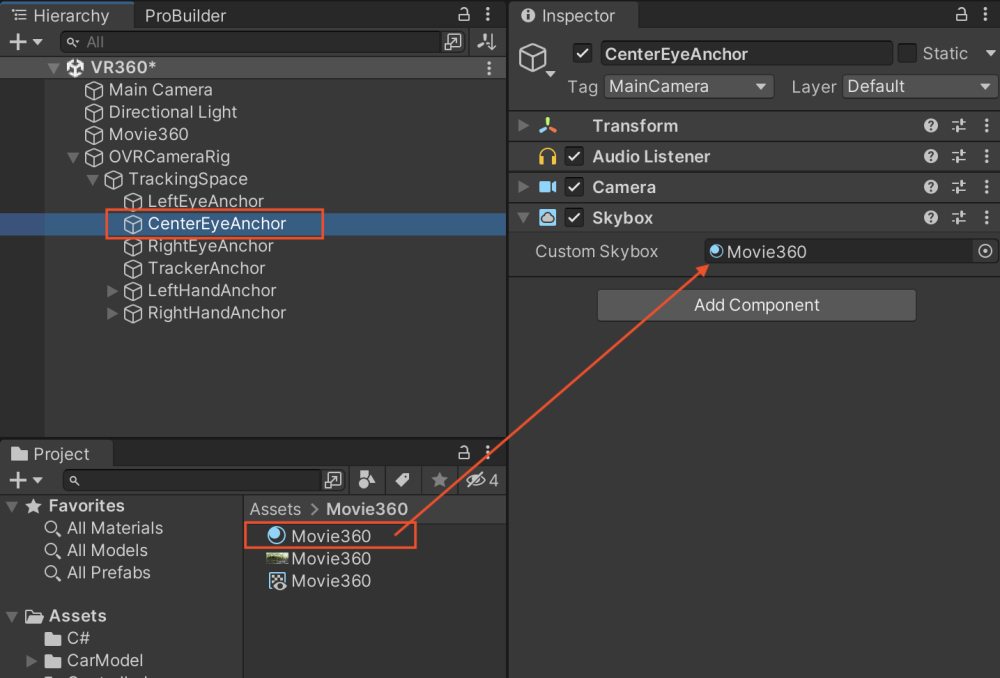Open the Skybox component help reference icon
This screenshot has width=1000, height=678.
931,217
